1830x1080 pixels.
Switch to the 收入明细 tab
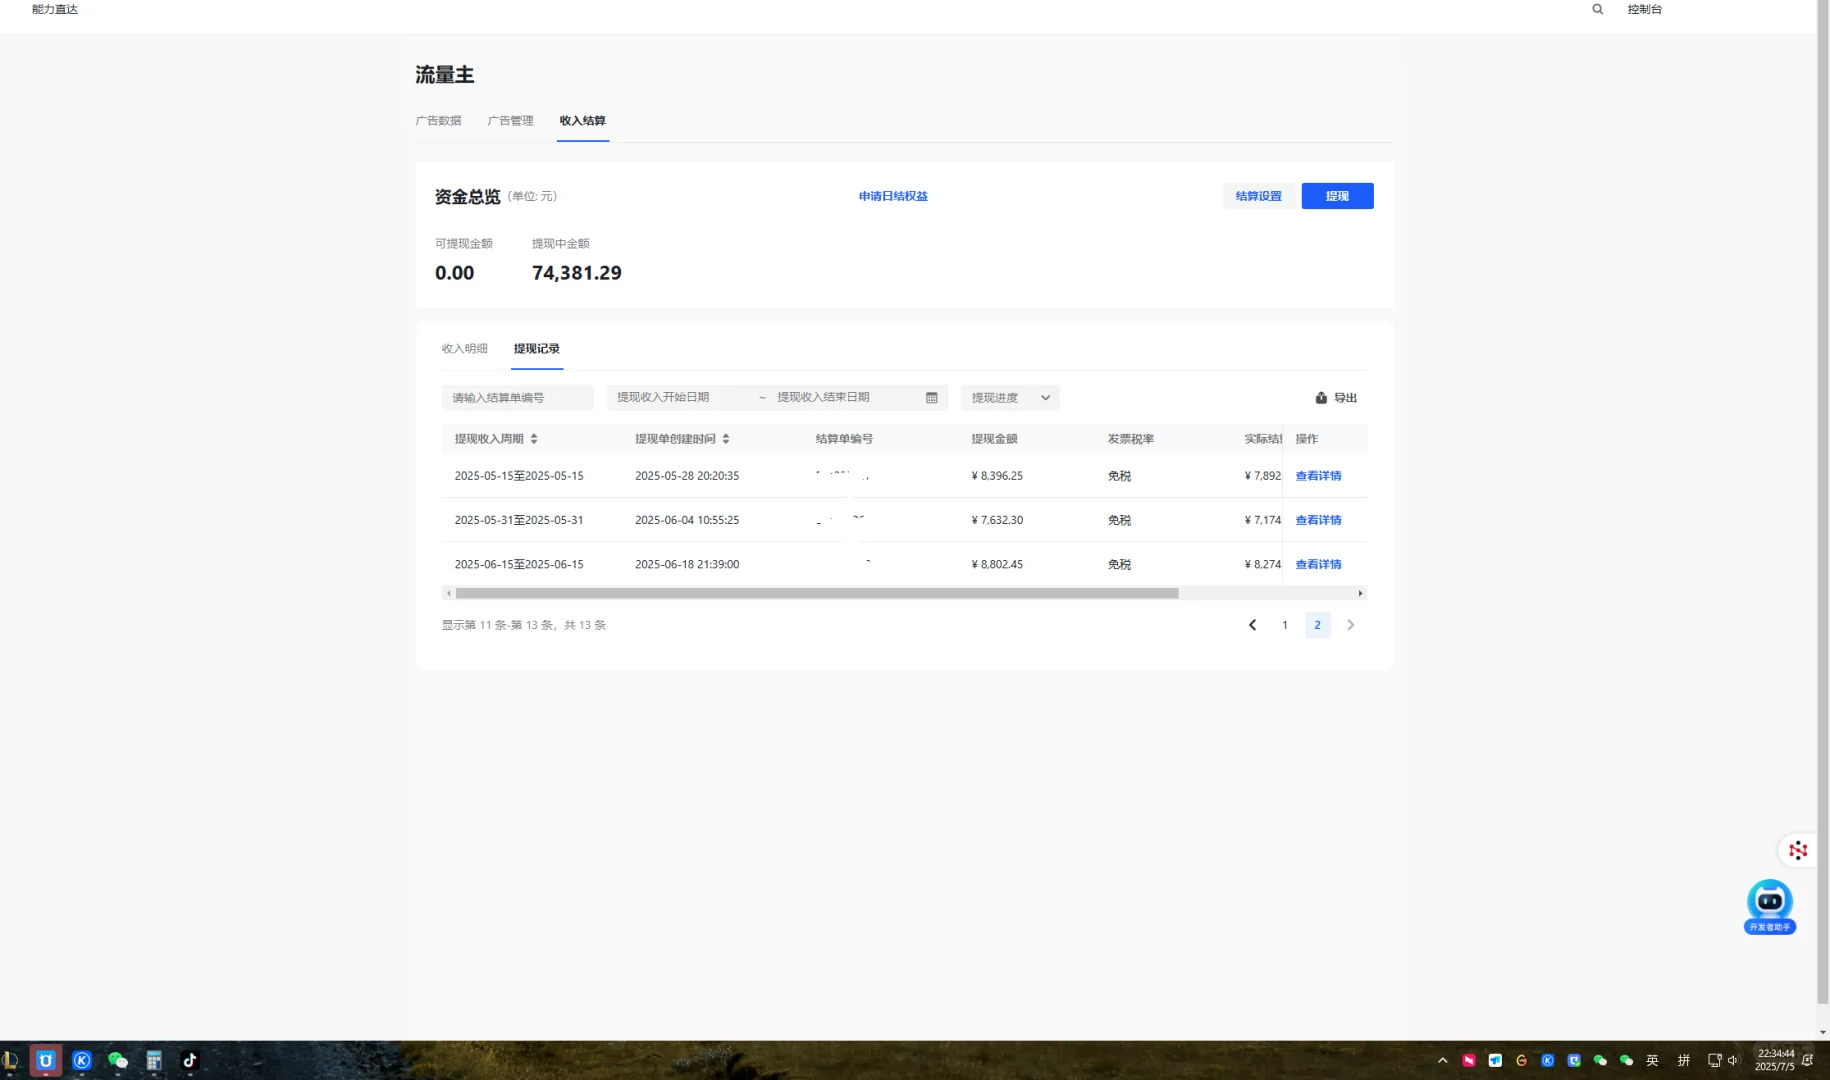pos(465,348)
